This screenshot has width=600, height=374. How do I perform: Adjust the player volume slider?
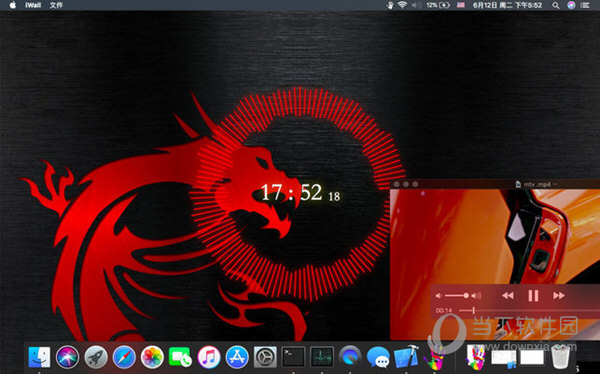457,296
